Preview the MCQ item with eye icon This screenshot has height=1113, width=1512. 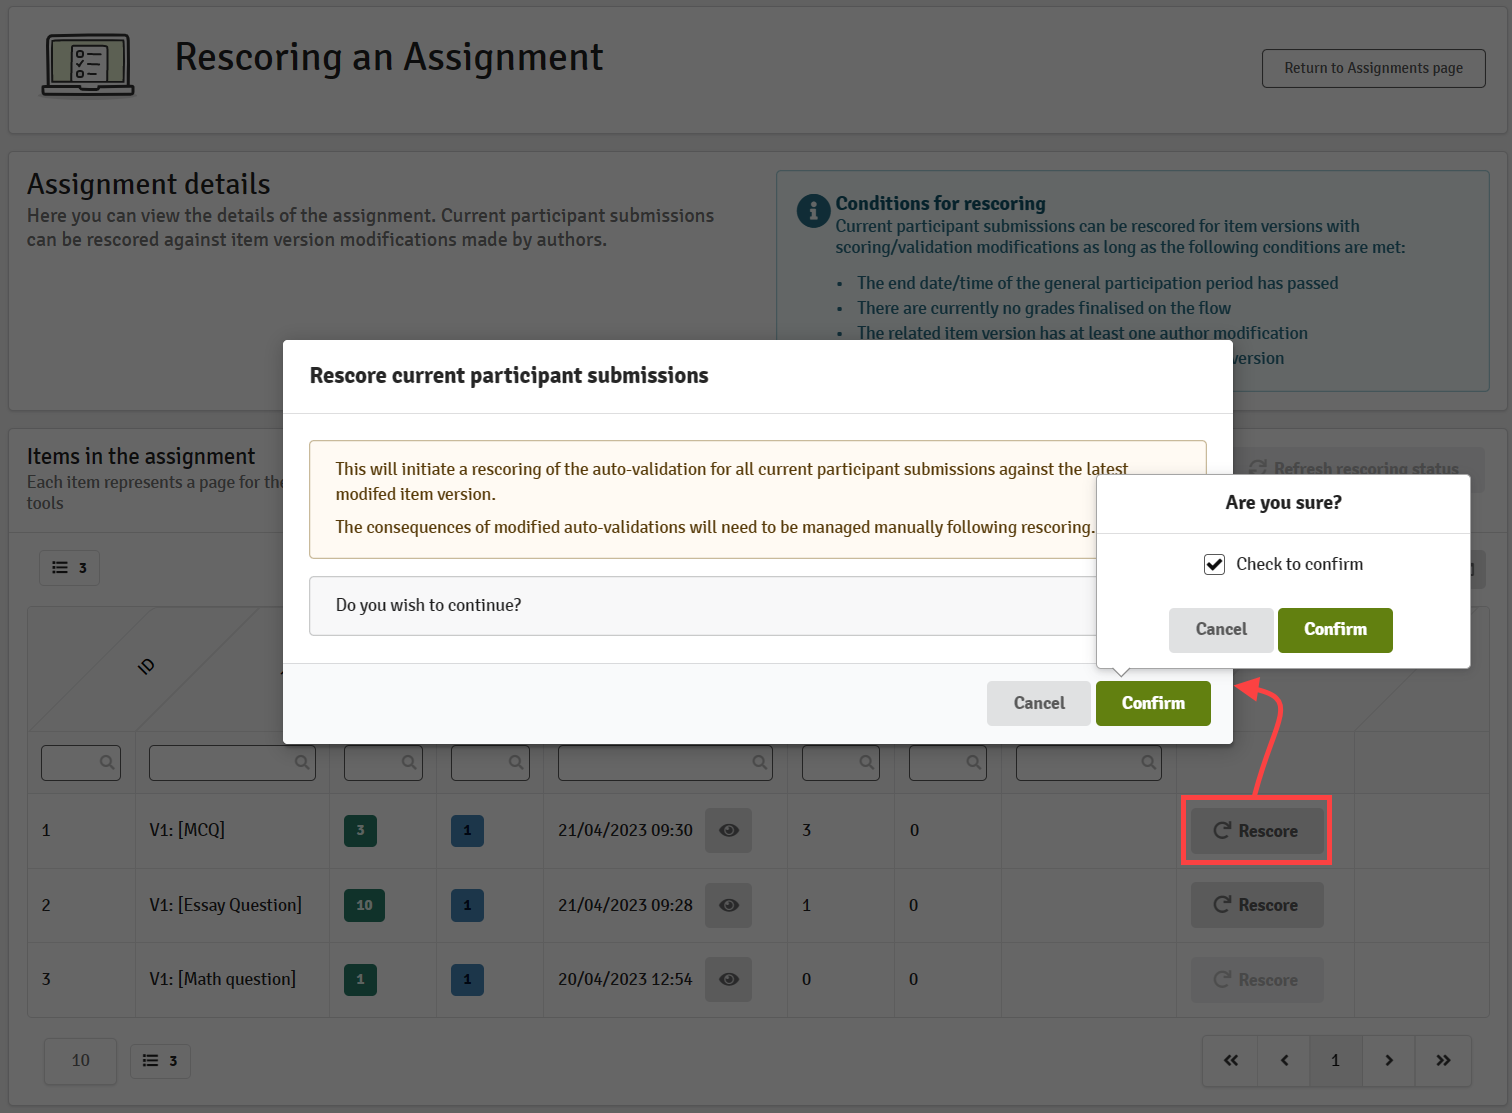pyautogui.click(x=728, y=830)
